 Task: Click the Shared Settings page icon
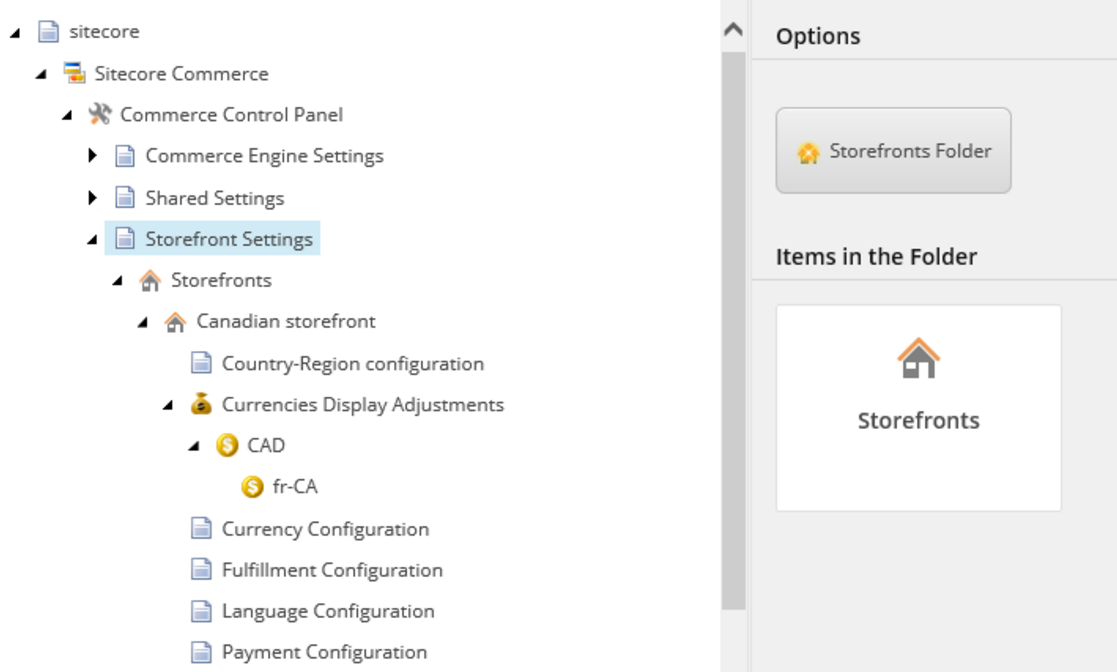(x=125, y=197)
